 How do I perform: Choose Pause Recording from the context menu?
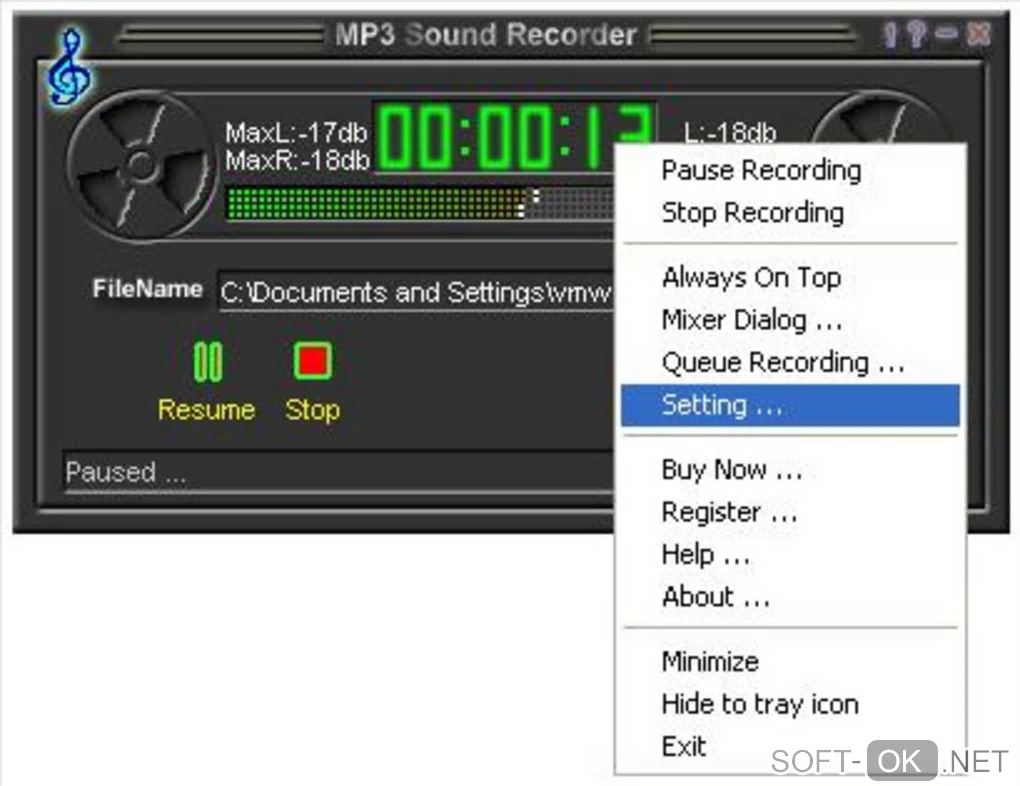click(790, 171)
